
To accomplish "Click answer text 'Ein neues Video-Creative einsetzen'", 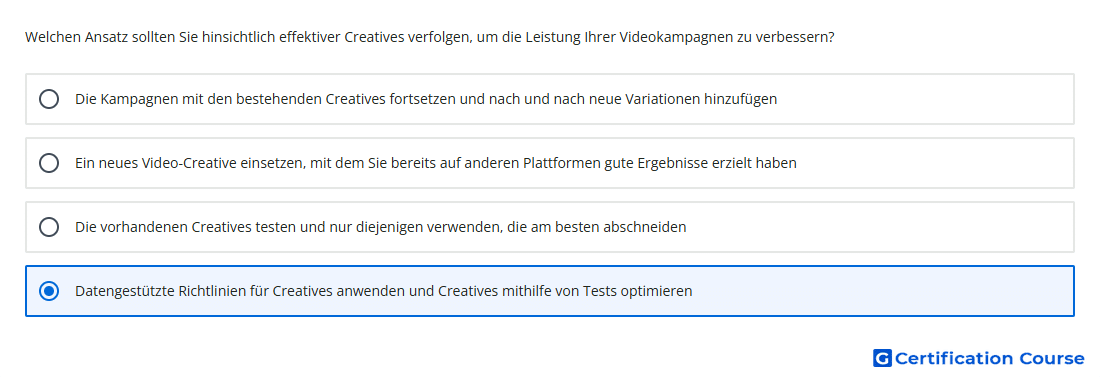I will (x=206, y=163).
